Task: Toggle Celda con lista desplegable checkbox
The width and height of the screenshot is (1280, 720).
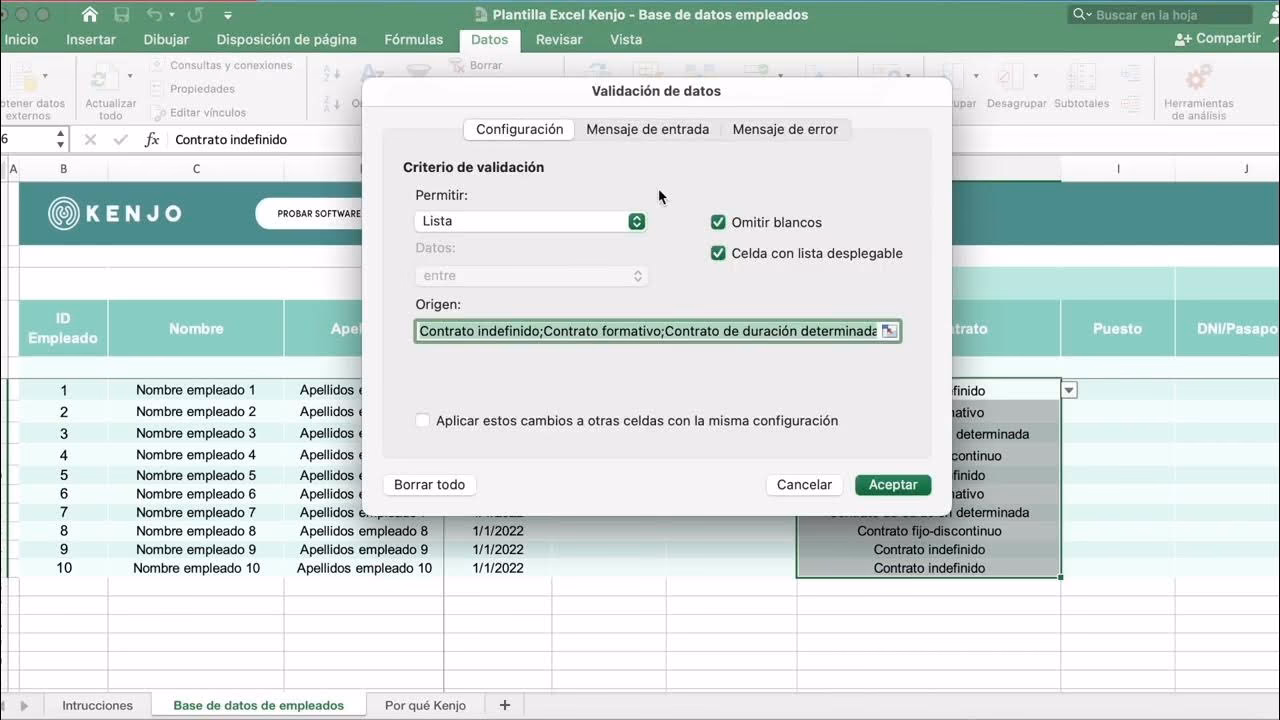Action: tap(718, 253)
